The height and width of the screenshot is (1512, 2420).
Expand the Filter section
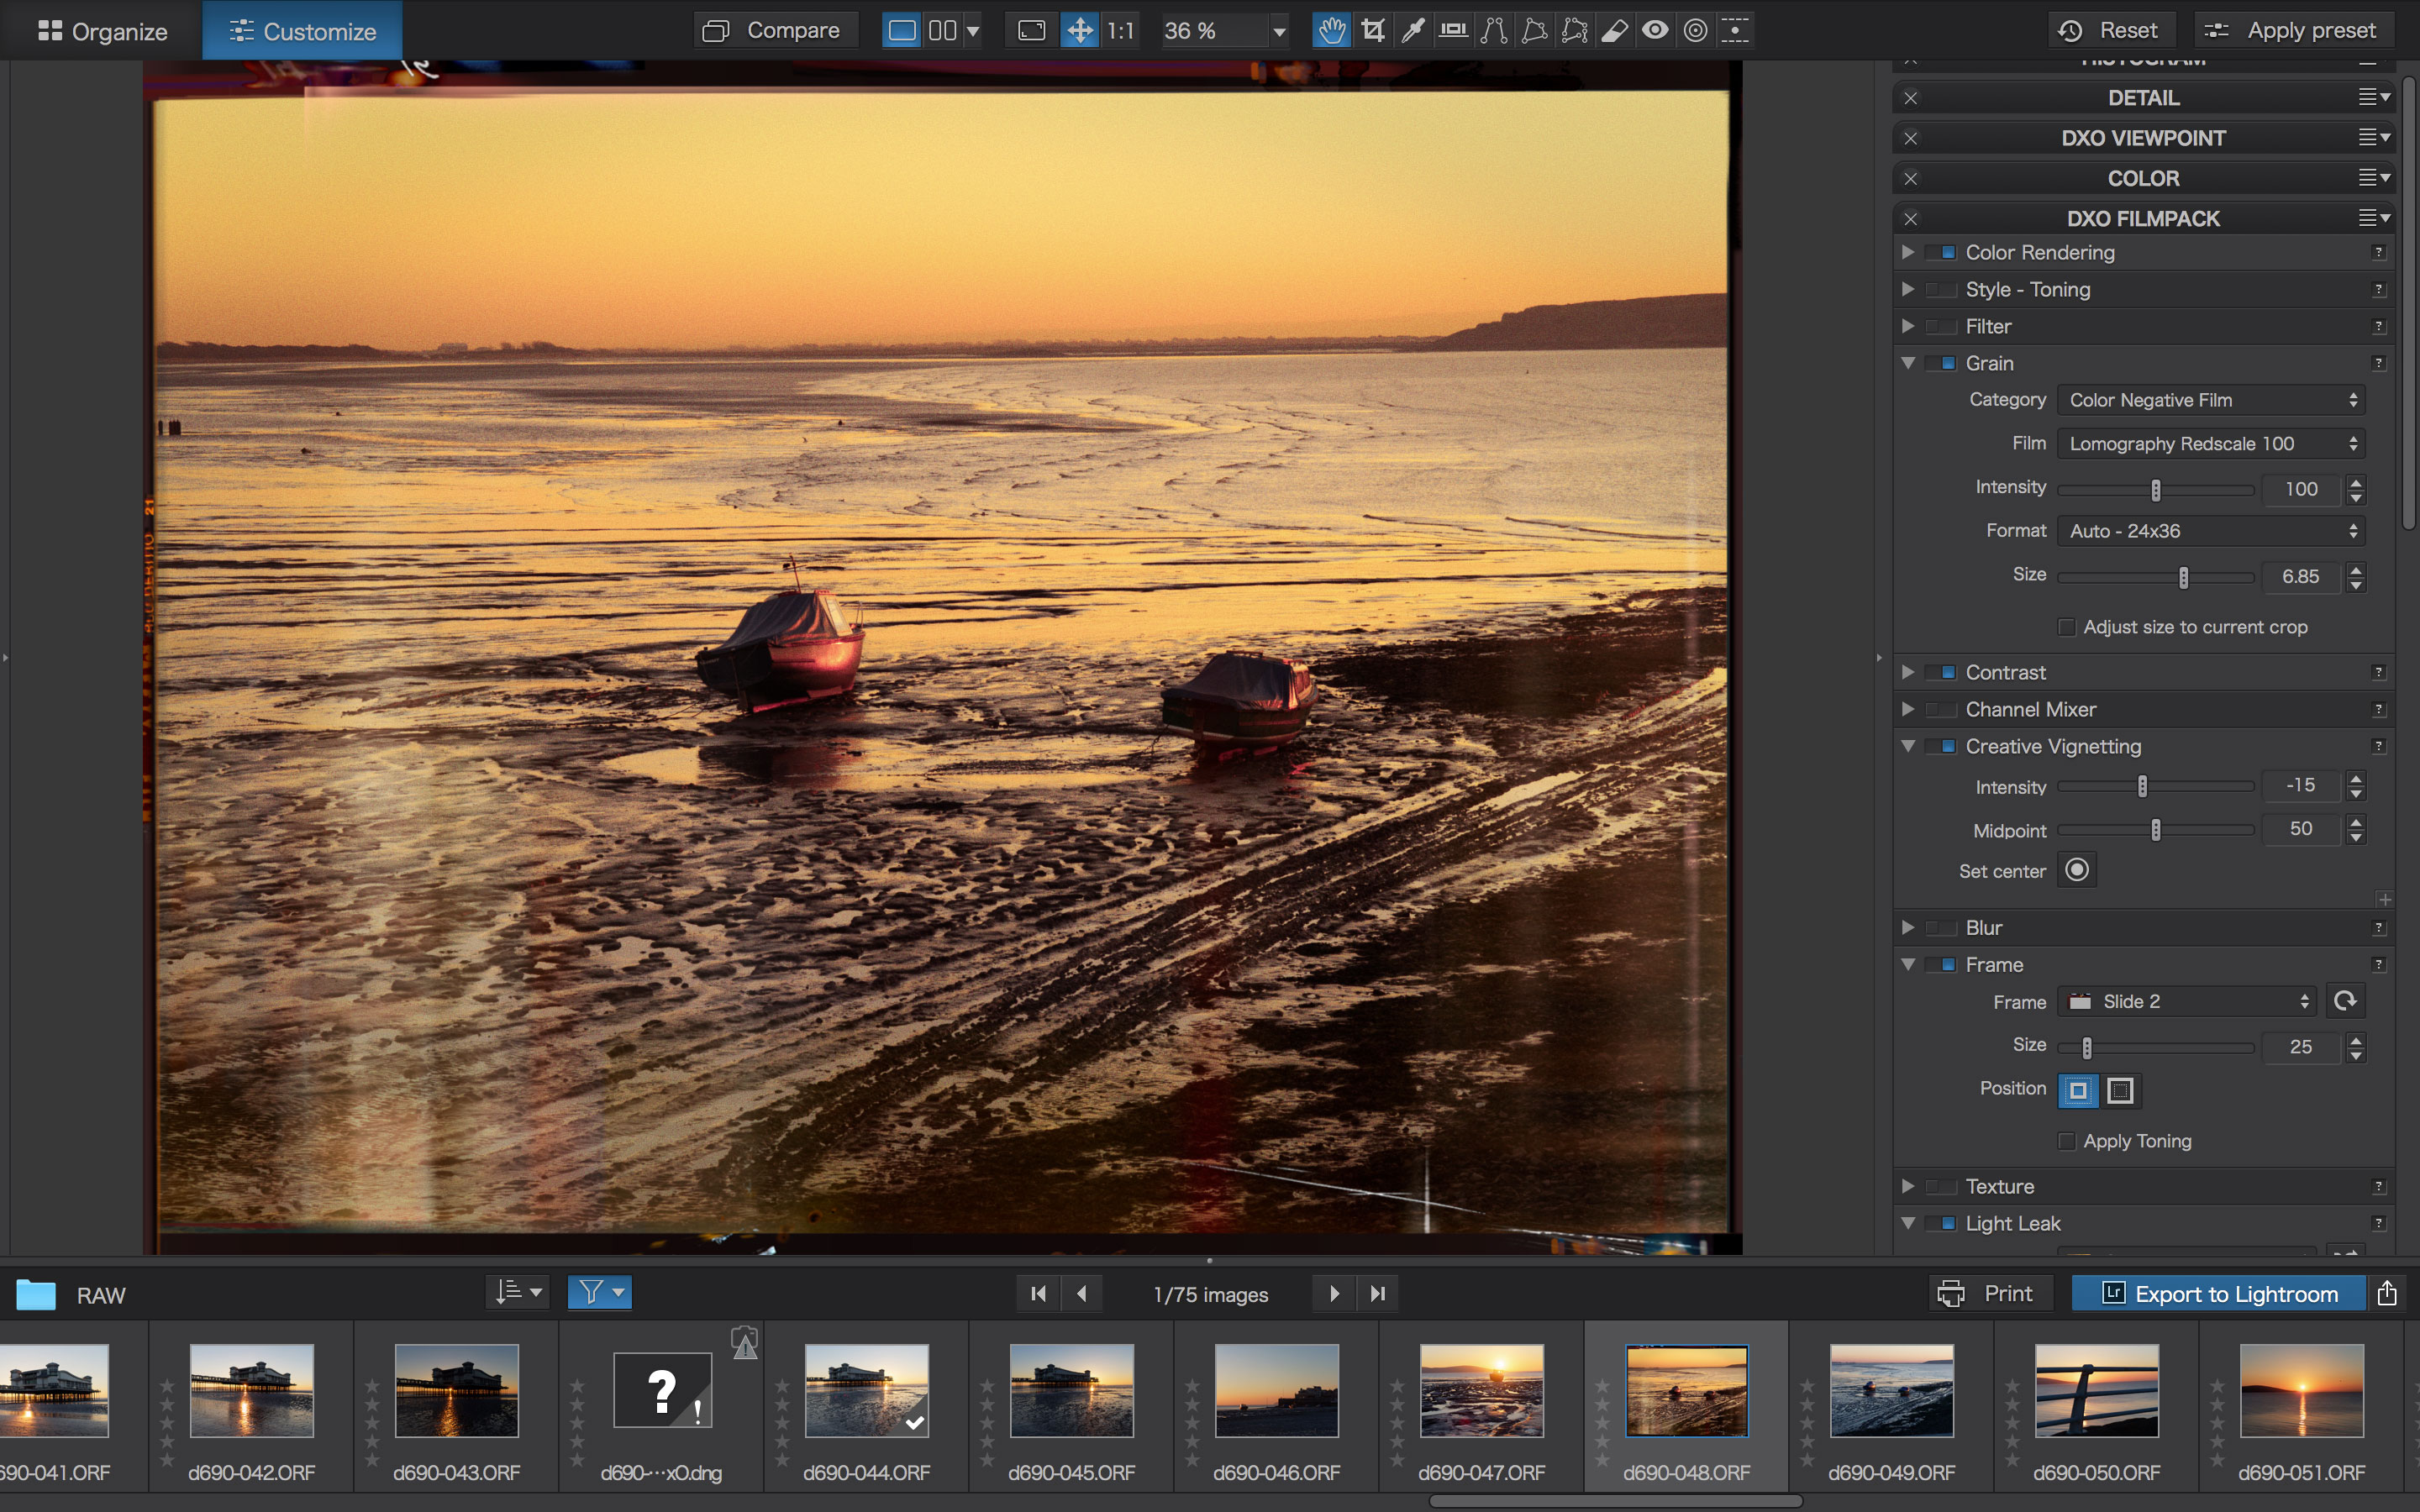click(x=1908, y=326)
